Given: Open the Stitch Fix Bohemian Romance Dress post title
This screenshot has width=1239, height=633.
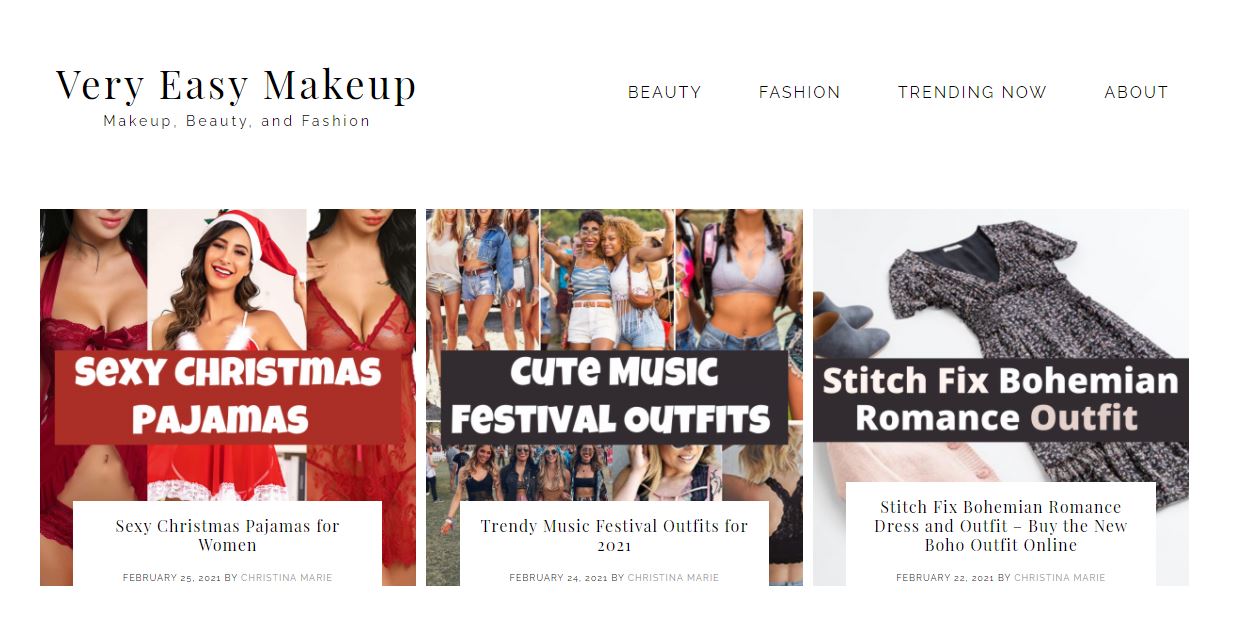Looking at the screenshot, I should pyautogui.click(x=1001, y=526).
